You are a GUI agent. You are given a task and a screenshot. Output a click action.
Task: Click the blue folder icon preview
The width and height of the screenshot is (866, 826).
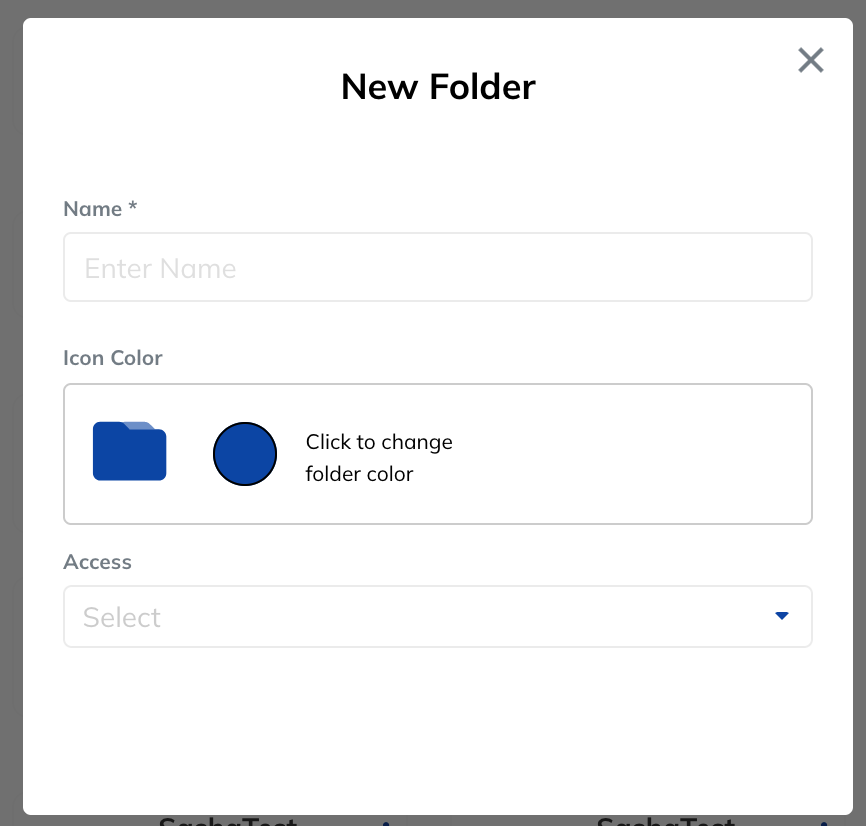(129, 451)
